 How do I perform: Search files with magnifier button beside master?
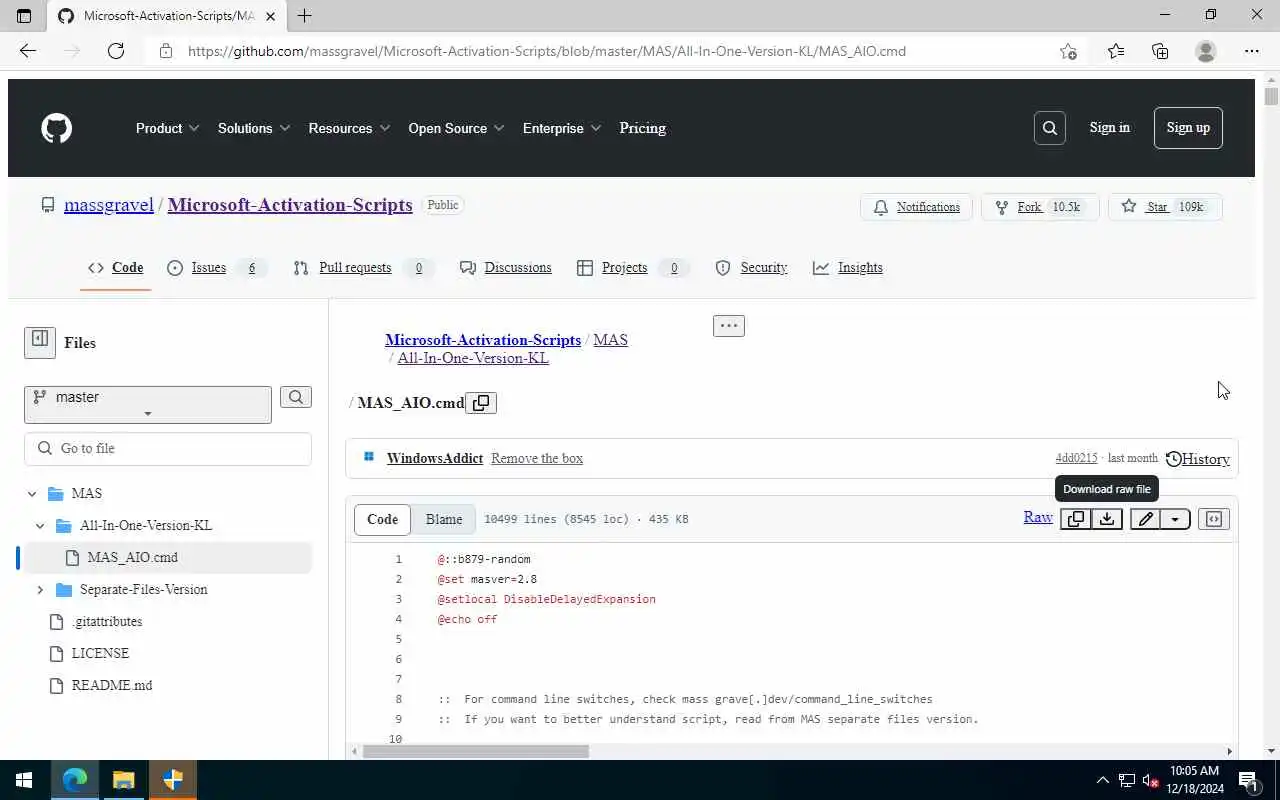[296, 397]
